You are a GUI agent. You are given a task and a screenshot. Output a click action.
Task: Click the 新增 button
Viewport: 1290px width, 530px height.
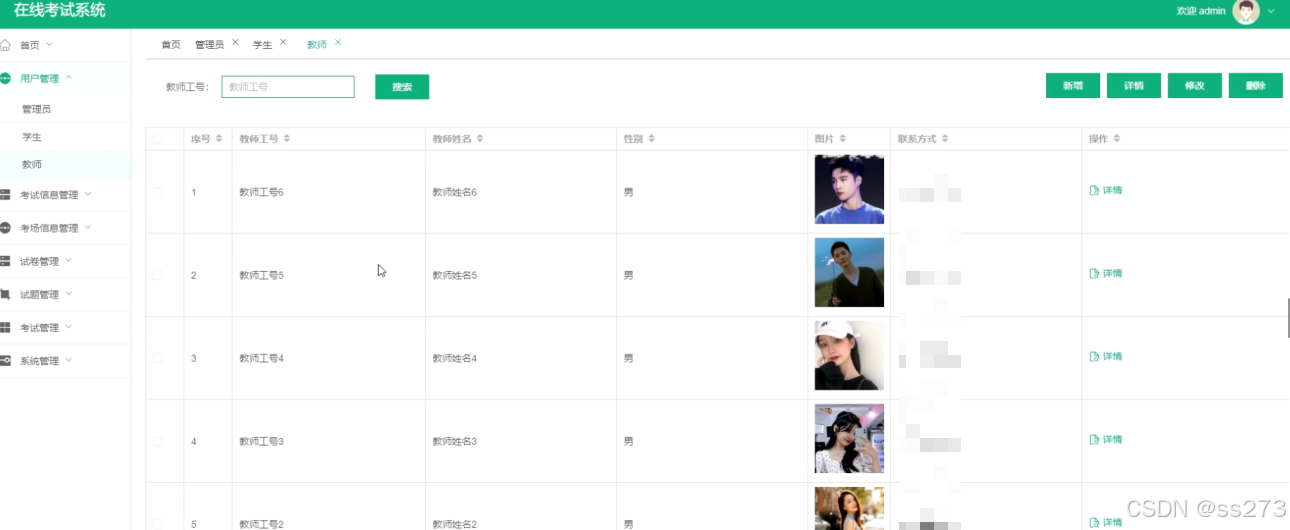1073,86
